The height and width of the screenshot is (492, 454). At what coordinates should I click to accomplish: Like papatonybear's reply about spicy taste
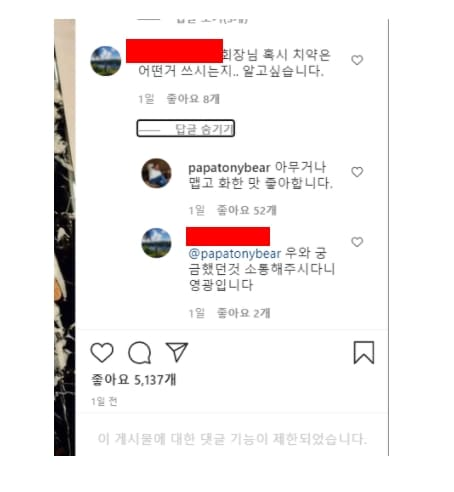click(x=357, y=172)
